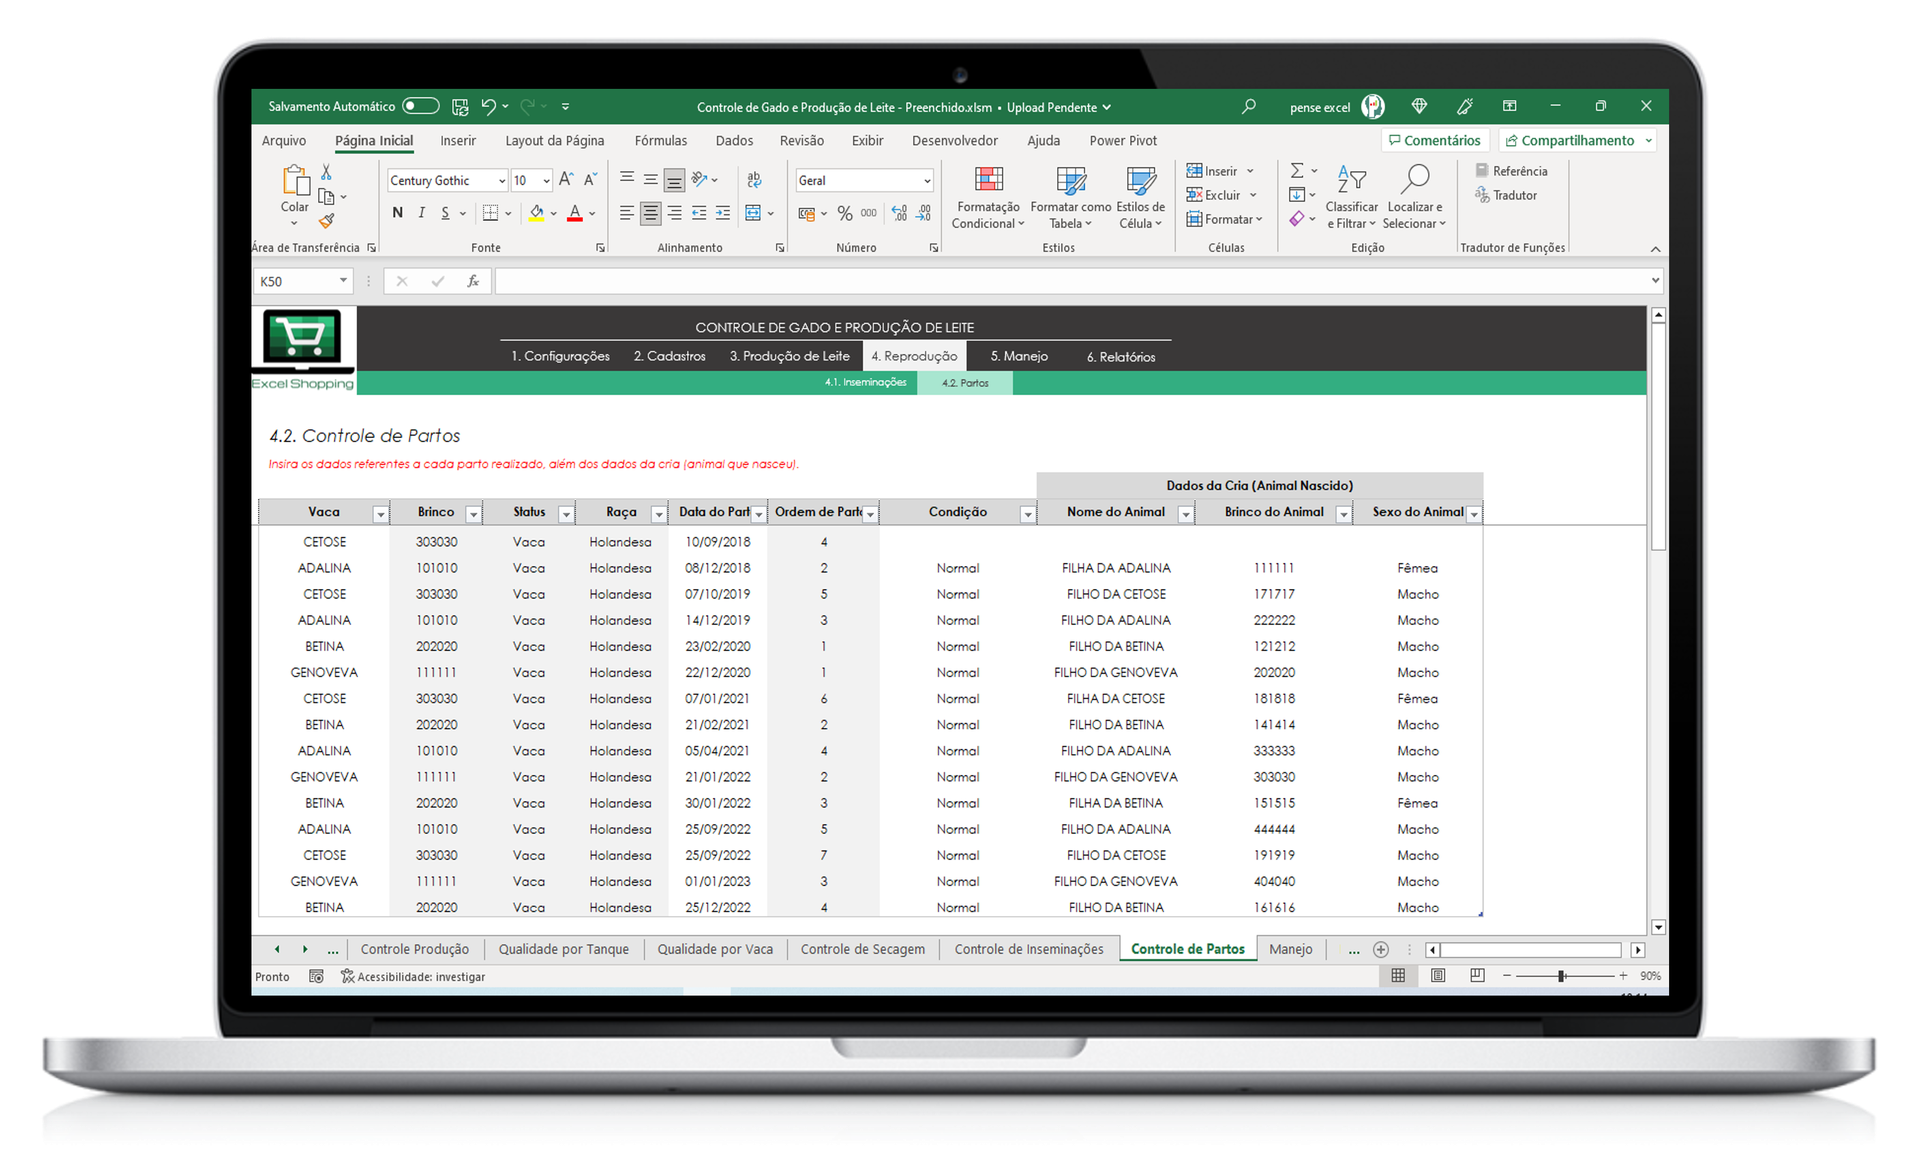Open the Vaca column filter dropdown

coord(380,514)
